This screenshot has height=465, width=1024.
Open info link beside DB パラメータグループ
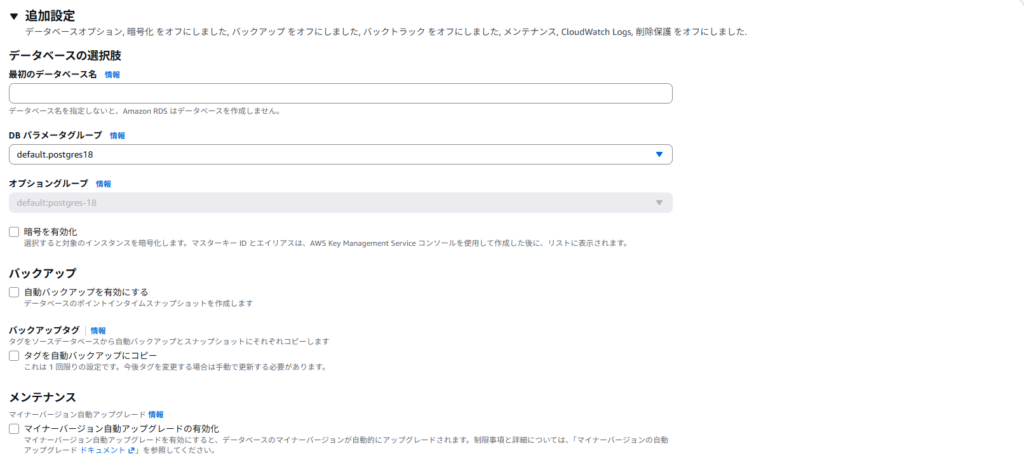[117, 136]
